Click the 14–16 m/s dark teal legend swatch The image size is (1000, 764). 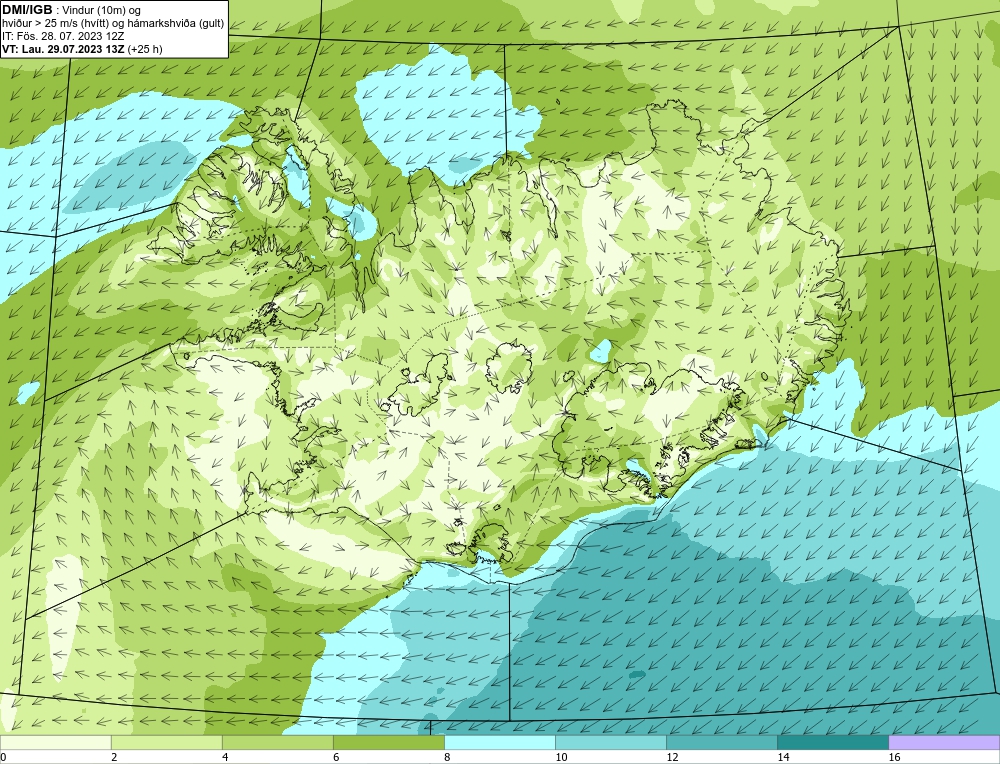point(833,742)
